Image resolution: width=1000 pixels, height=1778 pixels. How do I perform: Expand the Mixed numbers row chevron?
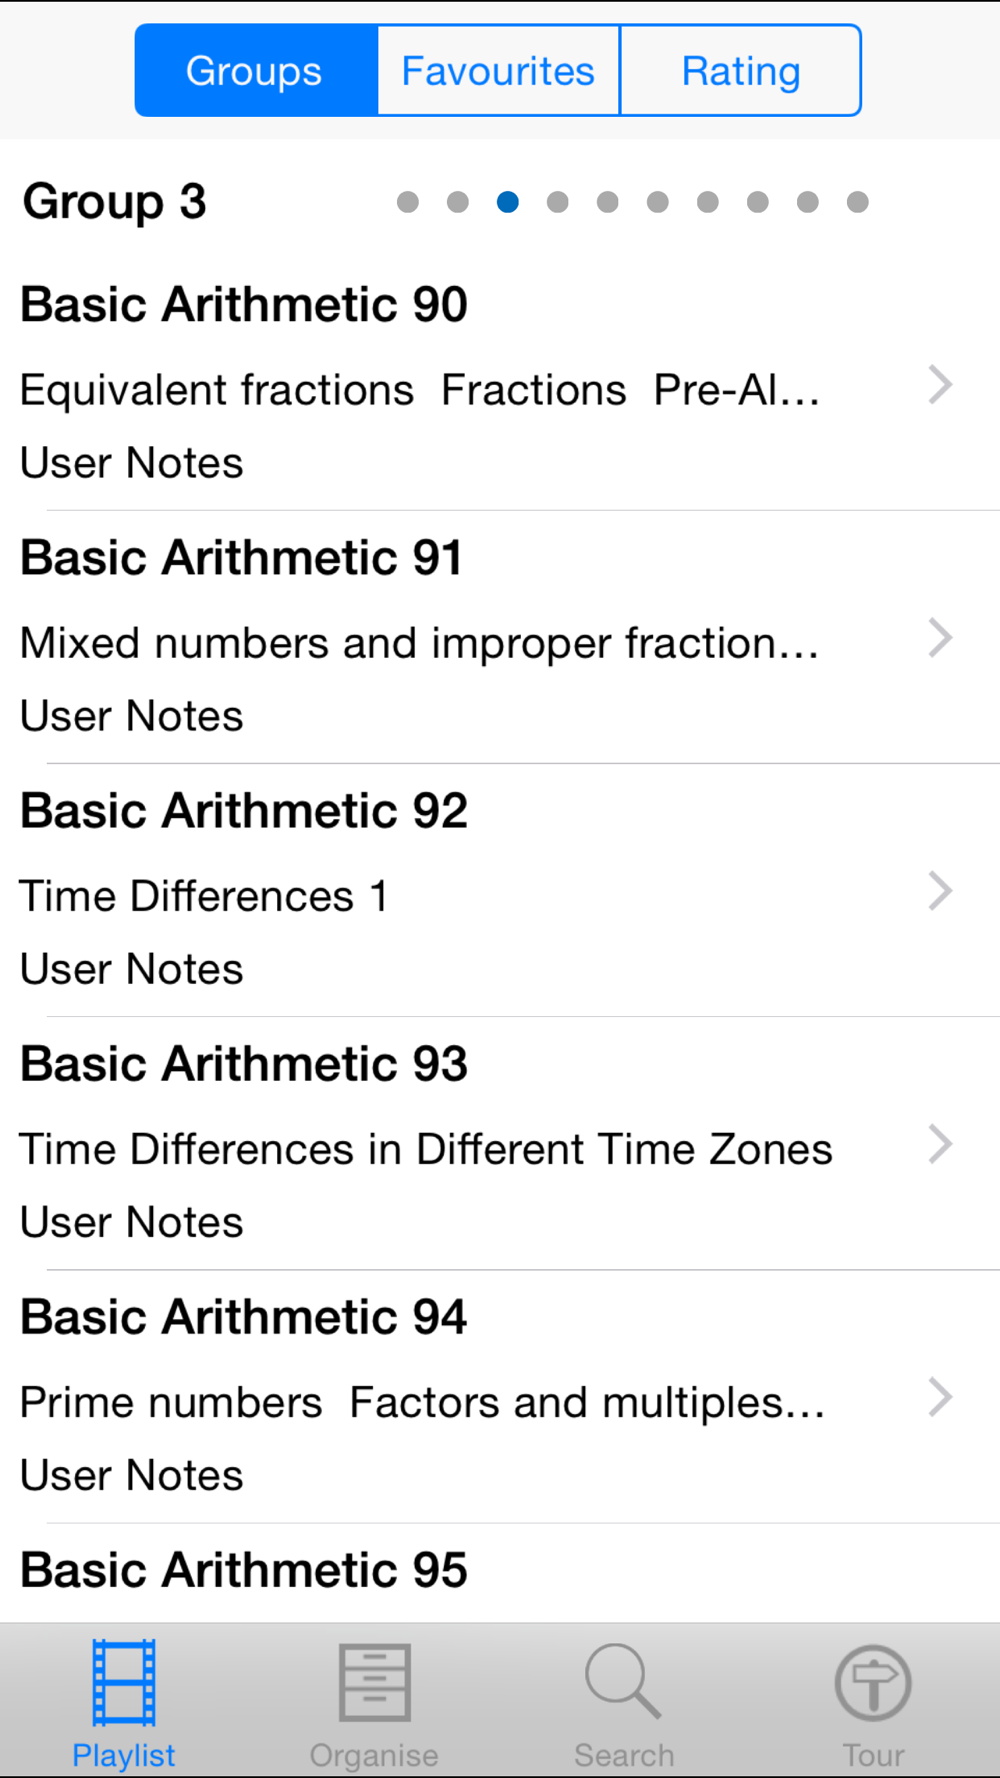point(940,638)
